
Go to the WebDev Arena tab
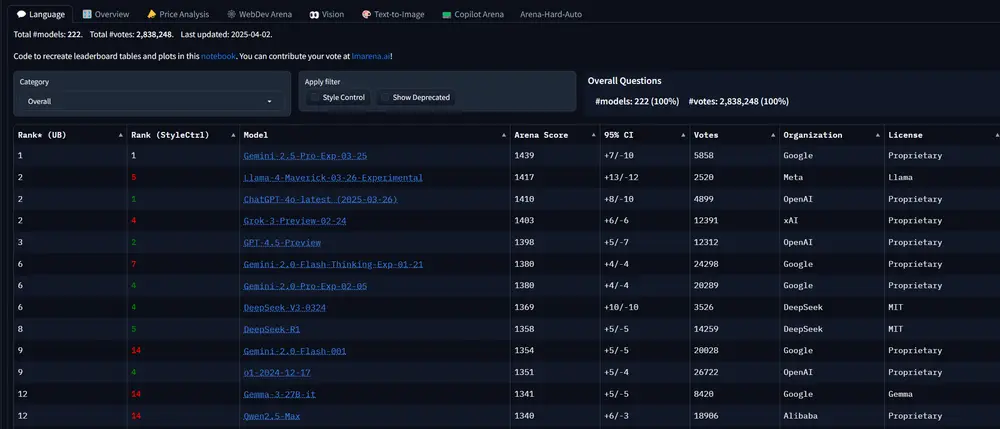point(260,14)
